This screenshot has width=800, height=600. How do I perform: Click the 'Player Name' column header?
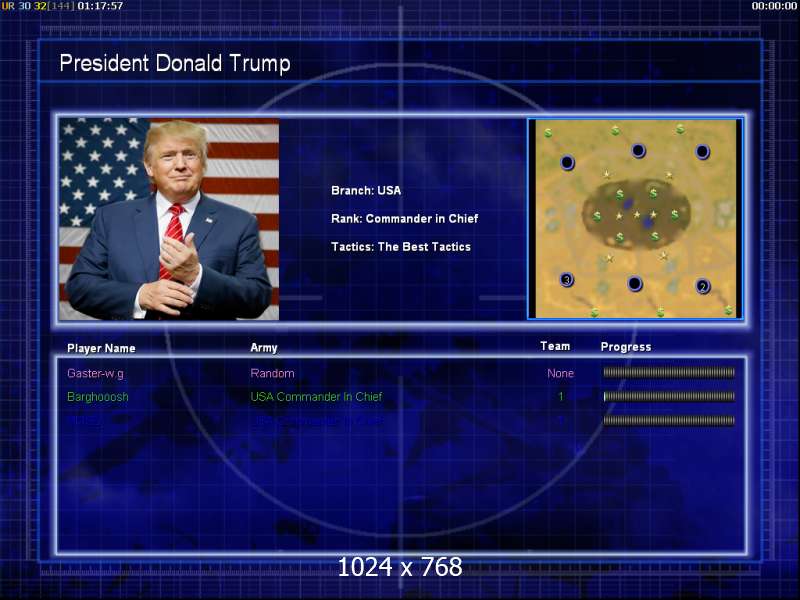pyautogui.click(x=101, y=348)
